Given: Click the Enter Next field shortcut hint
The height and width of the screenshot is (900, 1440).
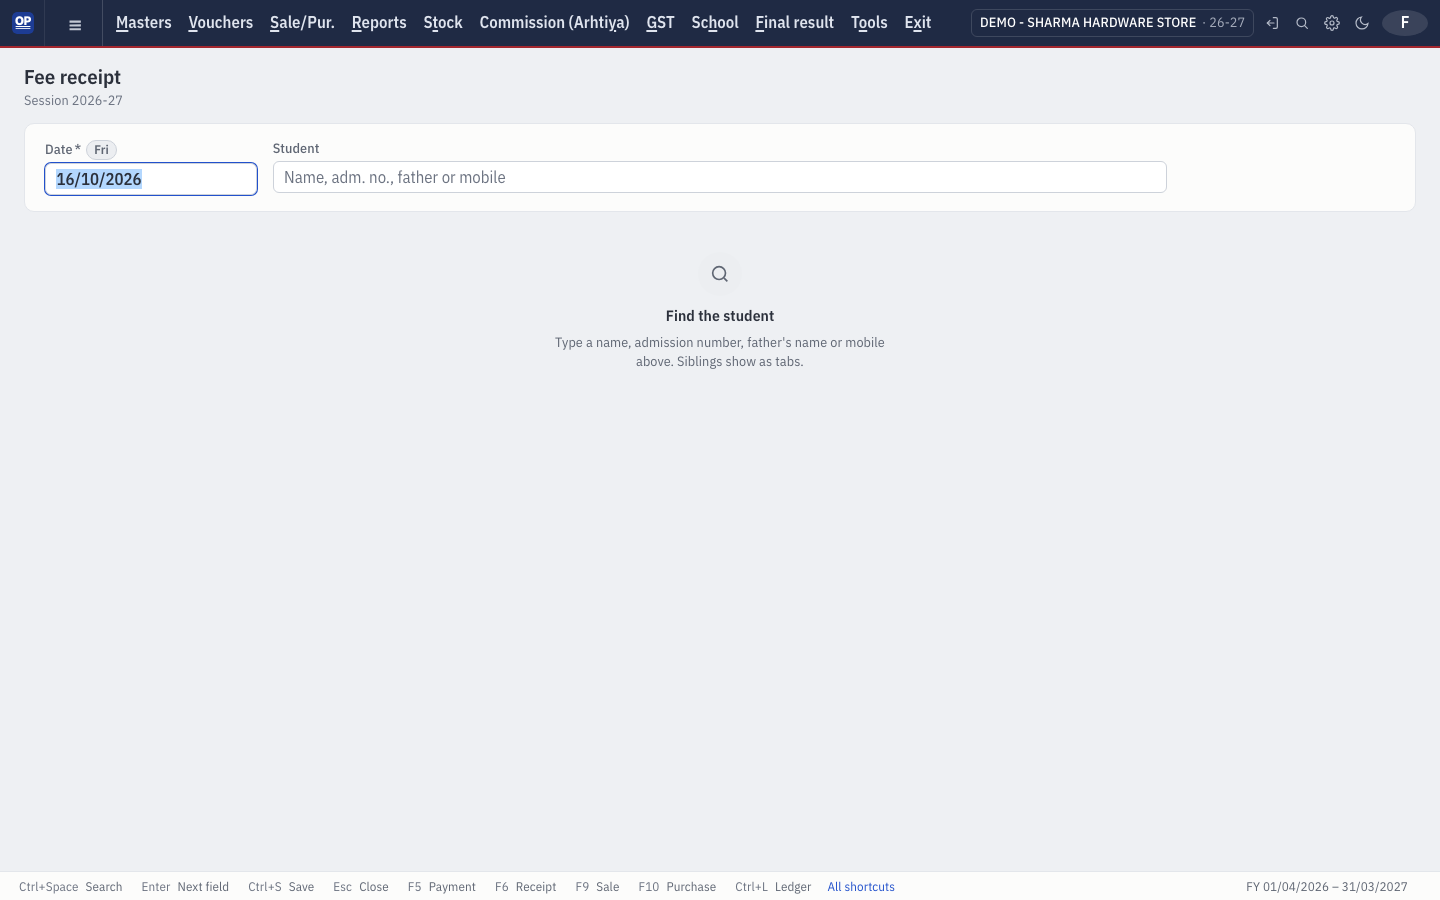Looking at the screenshot, I should (185, 887).
